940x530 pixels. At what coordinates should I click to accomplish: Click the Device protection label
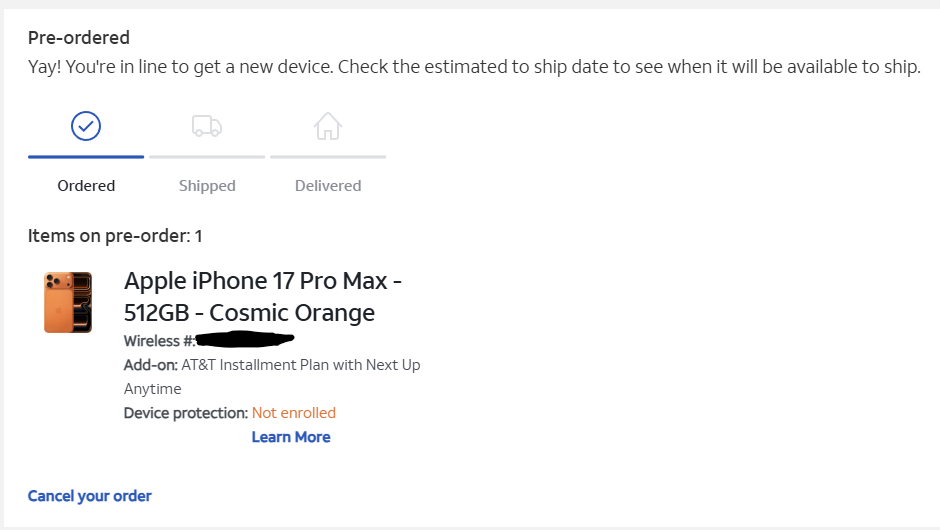186,413
